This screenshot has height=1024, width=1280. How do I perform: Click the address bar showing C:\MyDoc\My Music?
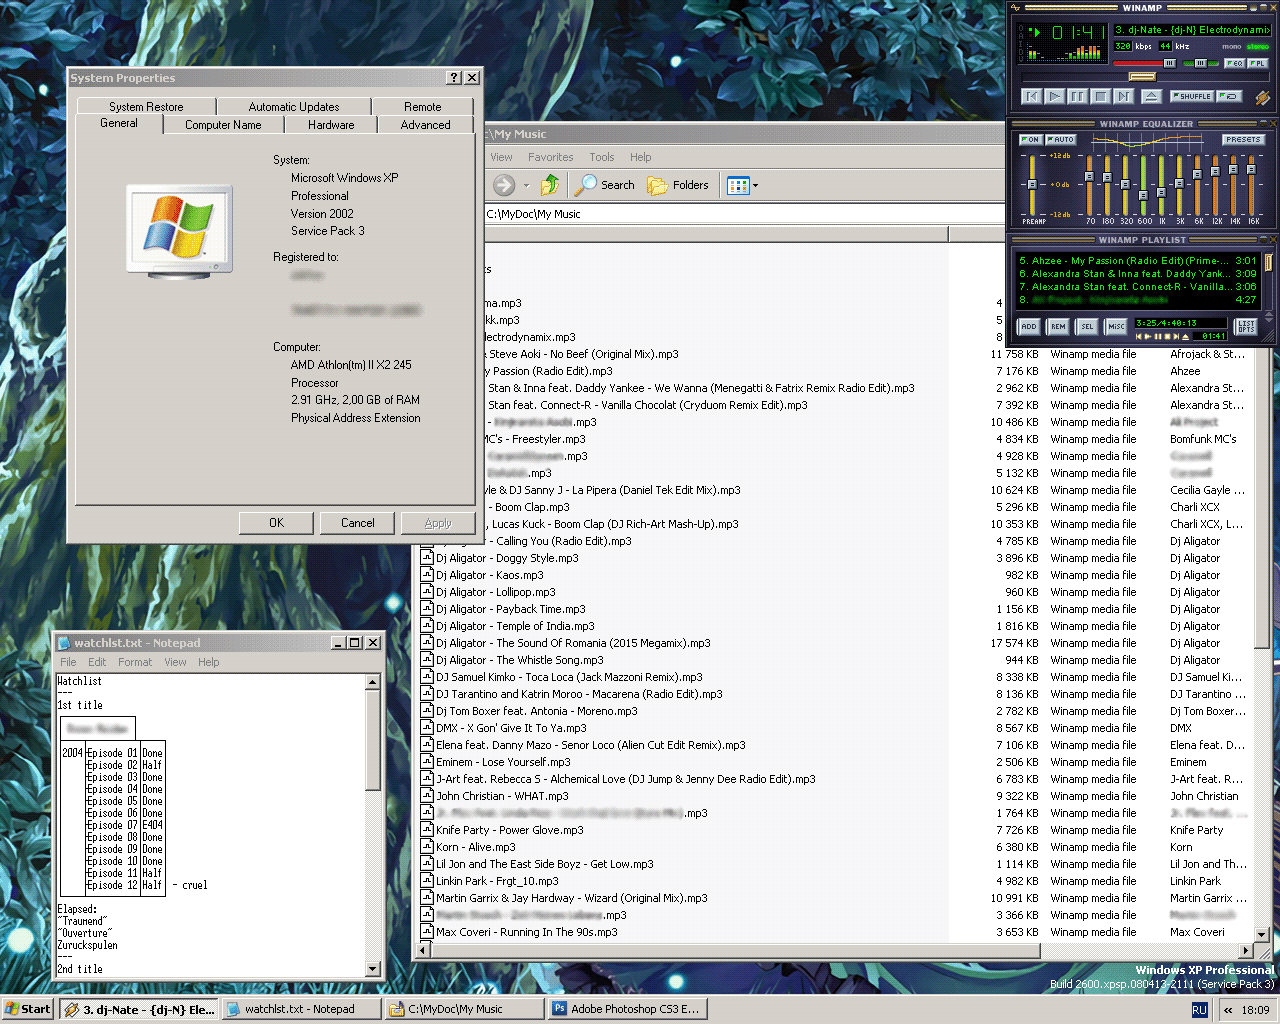point(745,214)
